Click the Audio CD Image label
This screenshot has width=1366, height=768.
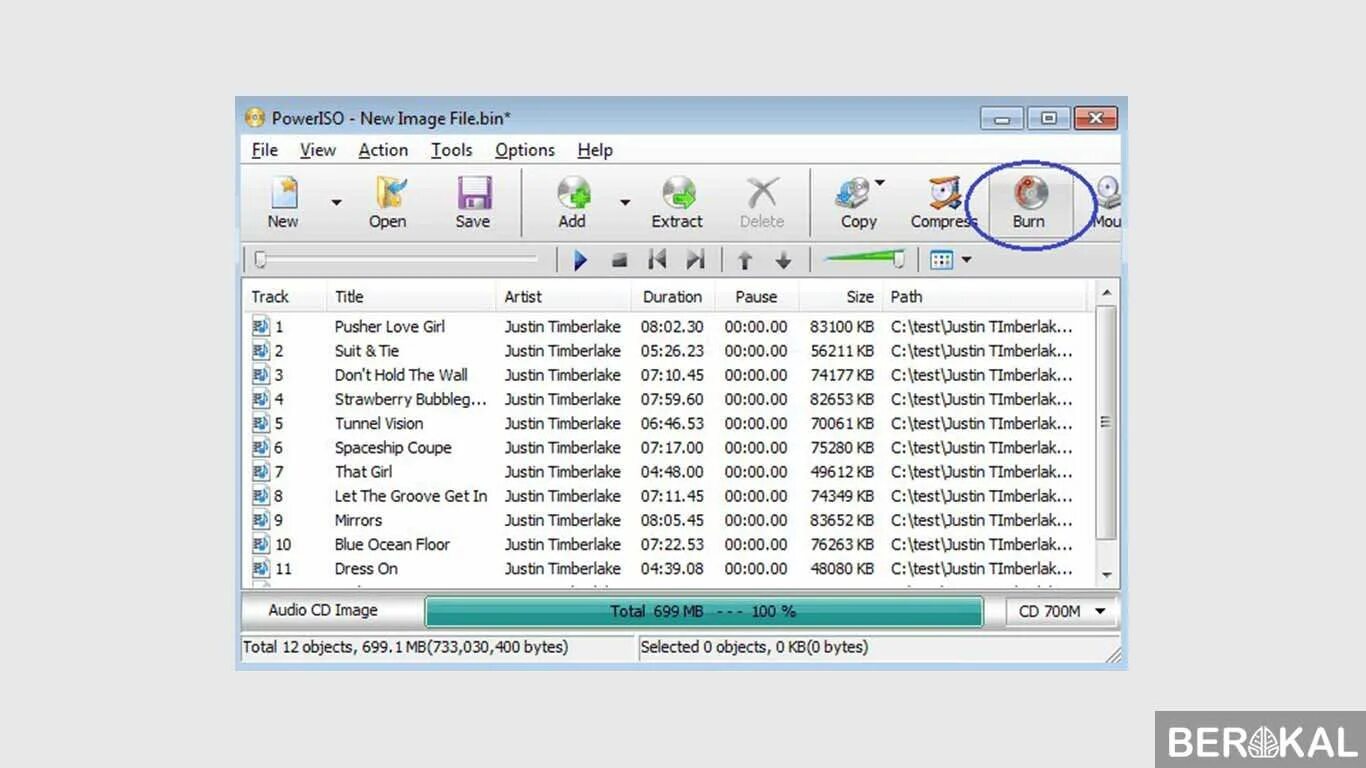click(x=323, y=610)
